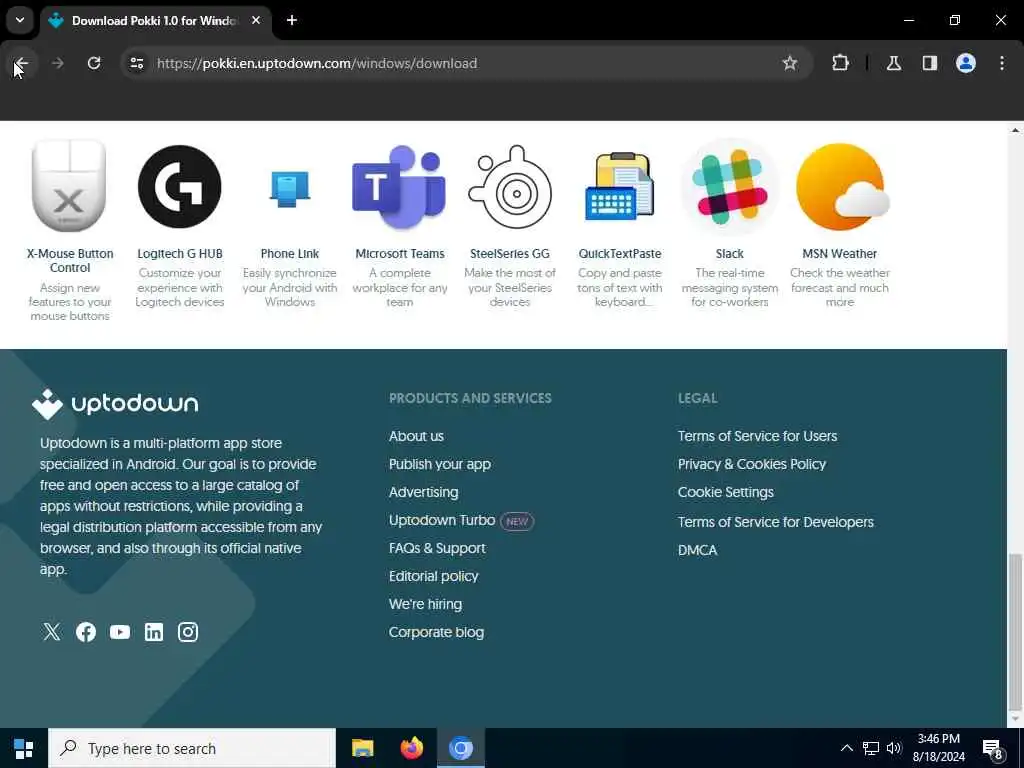Open network status icon in tray
1024x768 pixels.
coord(871,748)
